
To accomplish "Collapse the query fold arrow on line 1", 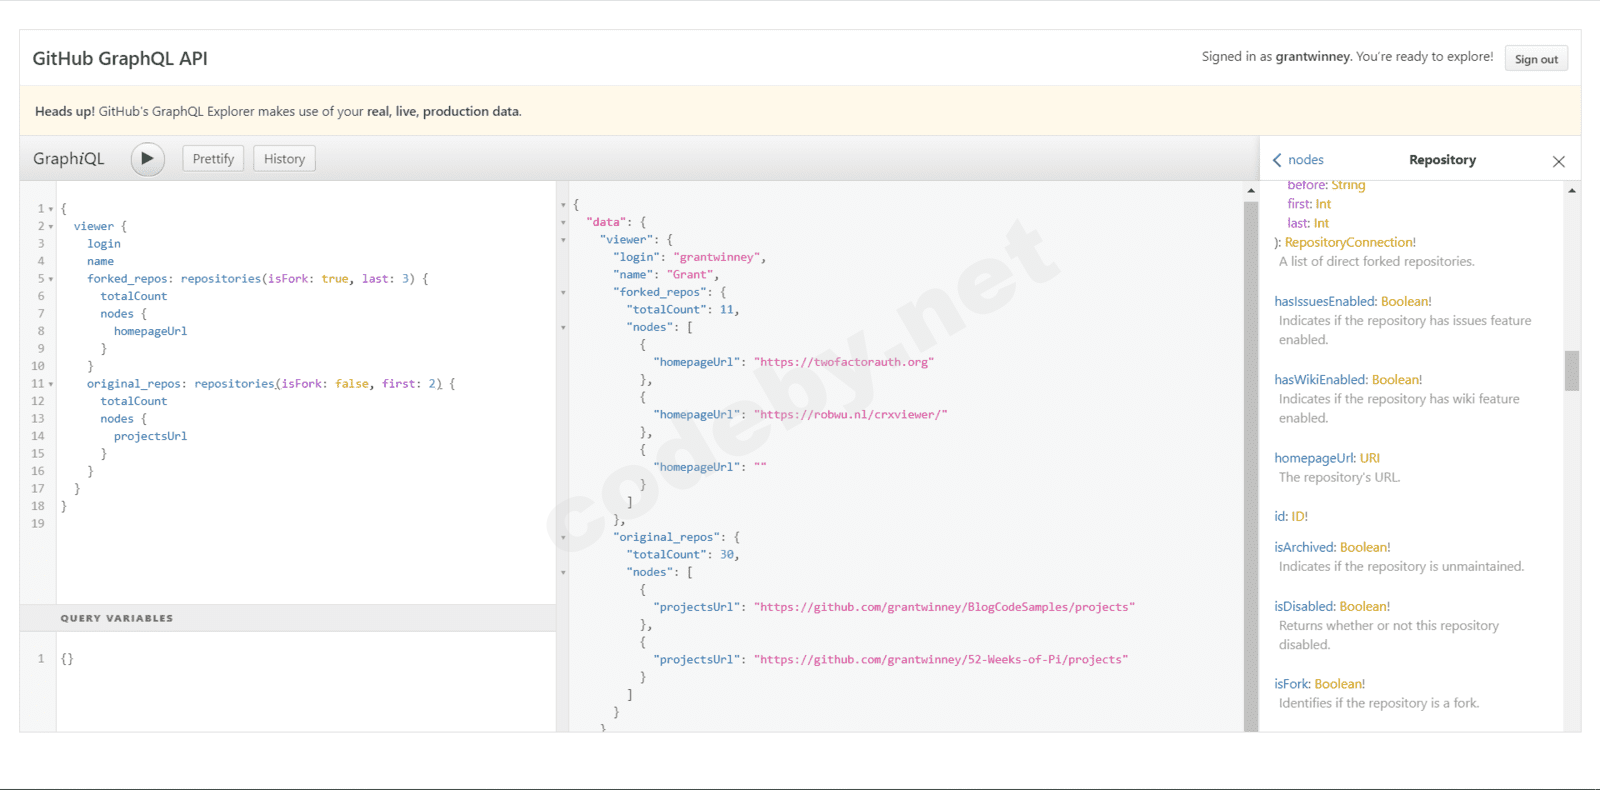I will pyautogui.click(x=51, y=210).
